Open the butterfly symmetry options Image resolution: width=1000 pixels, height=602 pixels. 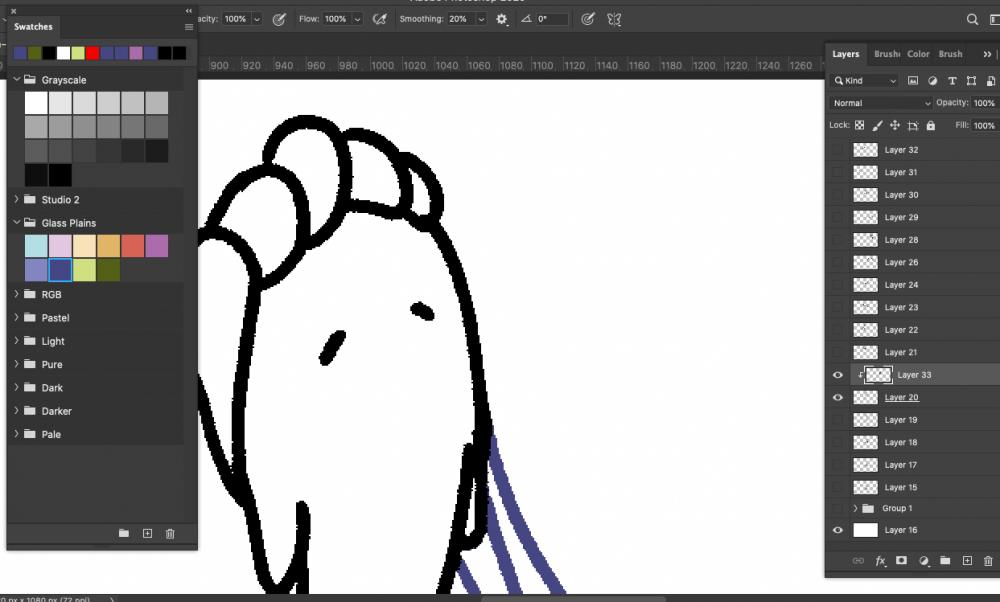(x=614, y=19)
